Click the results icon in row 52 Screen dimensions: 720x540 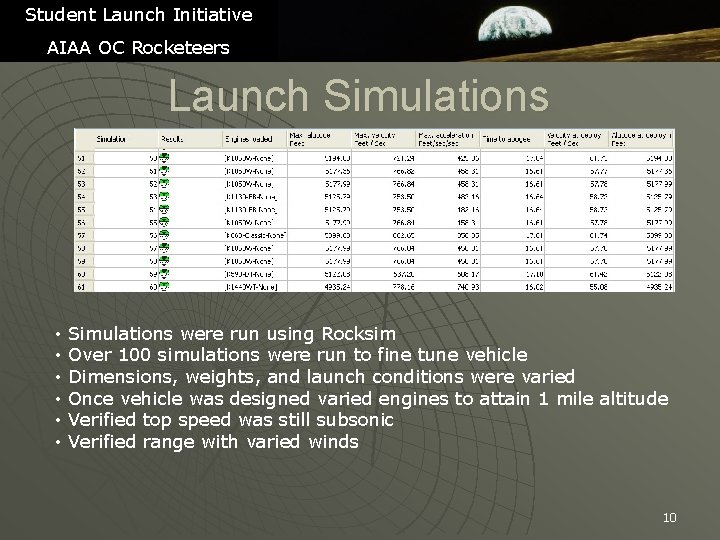(x=164, y=171)
